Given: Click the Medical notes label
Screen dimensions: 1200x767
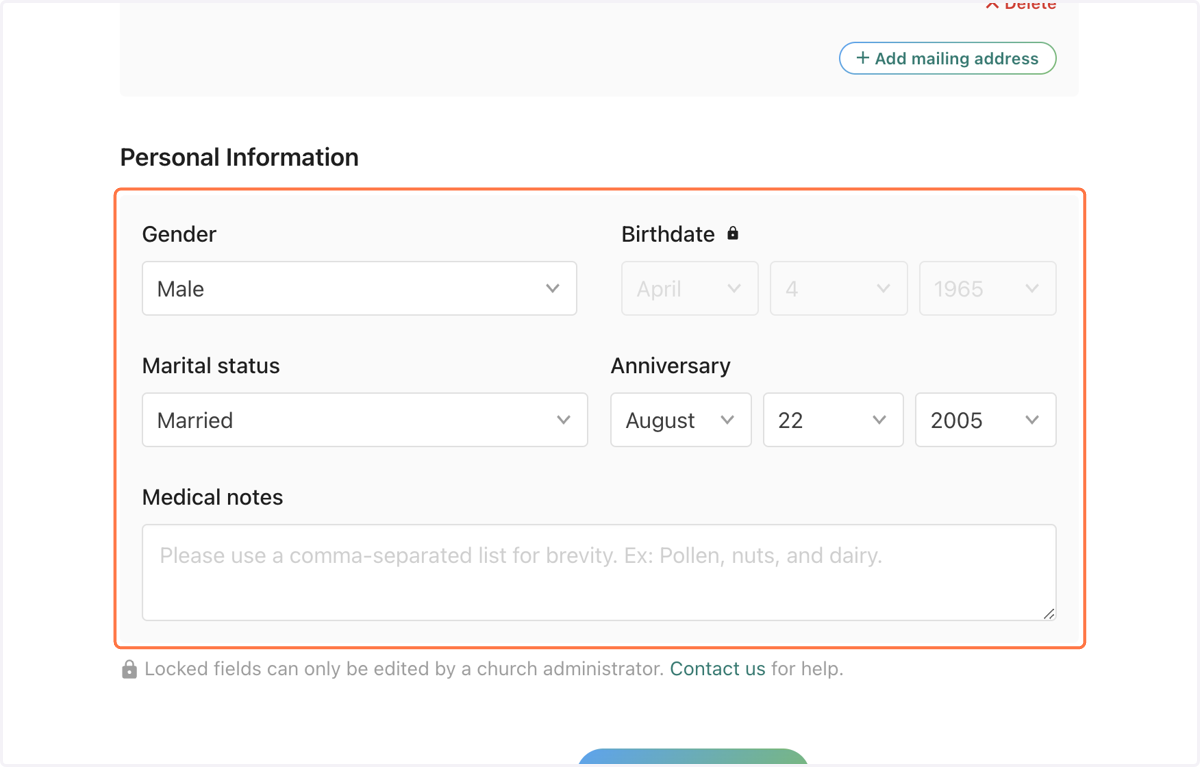Looking at the screenshot, I should (x=213, y=497).
